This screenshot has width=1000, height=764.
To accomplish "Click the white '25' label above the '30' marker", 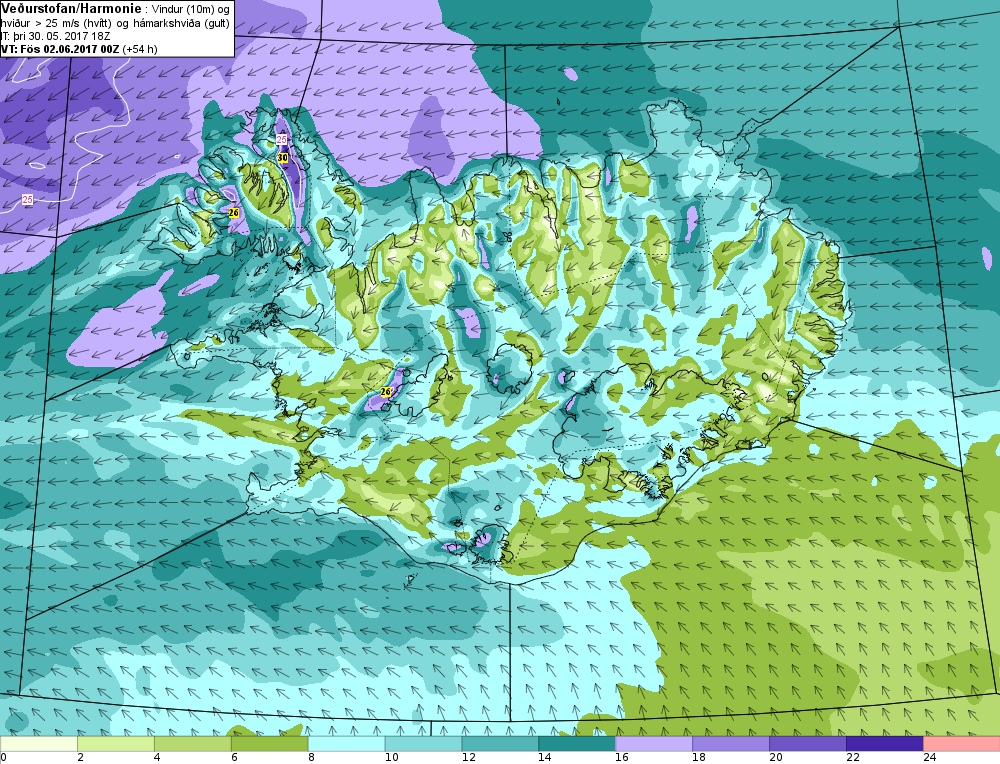I will coord(282,139).
